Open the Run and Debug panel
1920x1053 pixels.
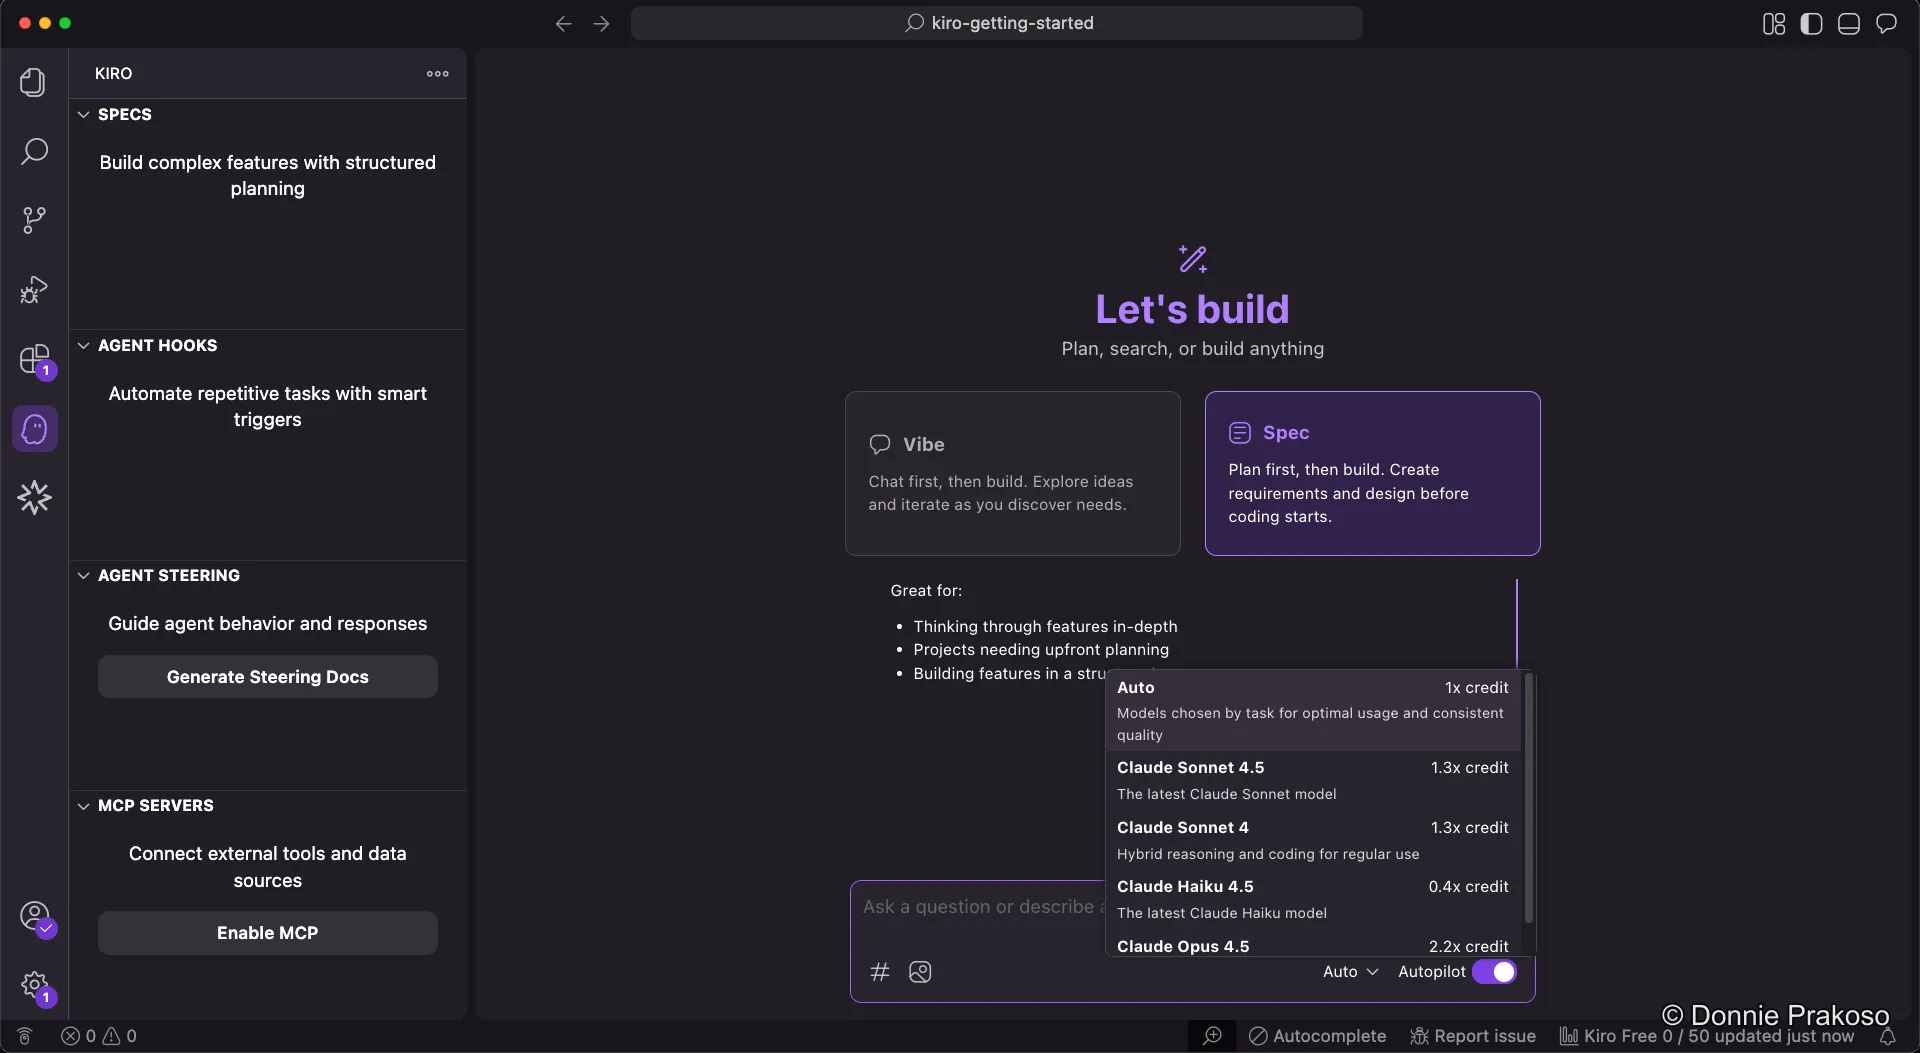pyautogui.click(x=33, y=289)
